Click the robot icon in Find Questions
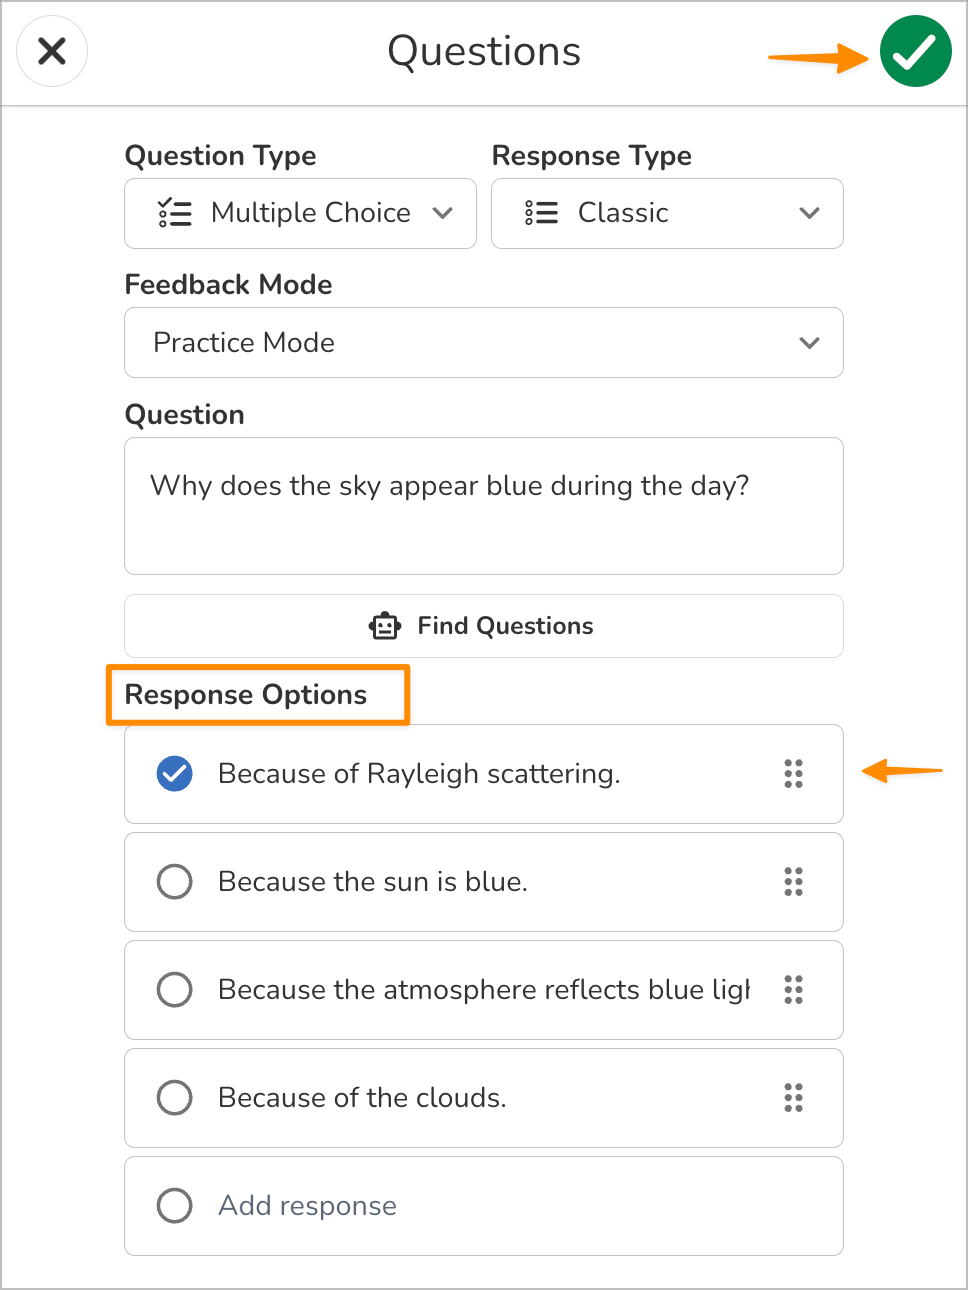 coord(384,625)
